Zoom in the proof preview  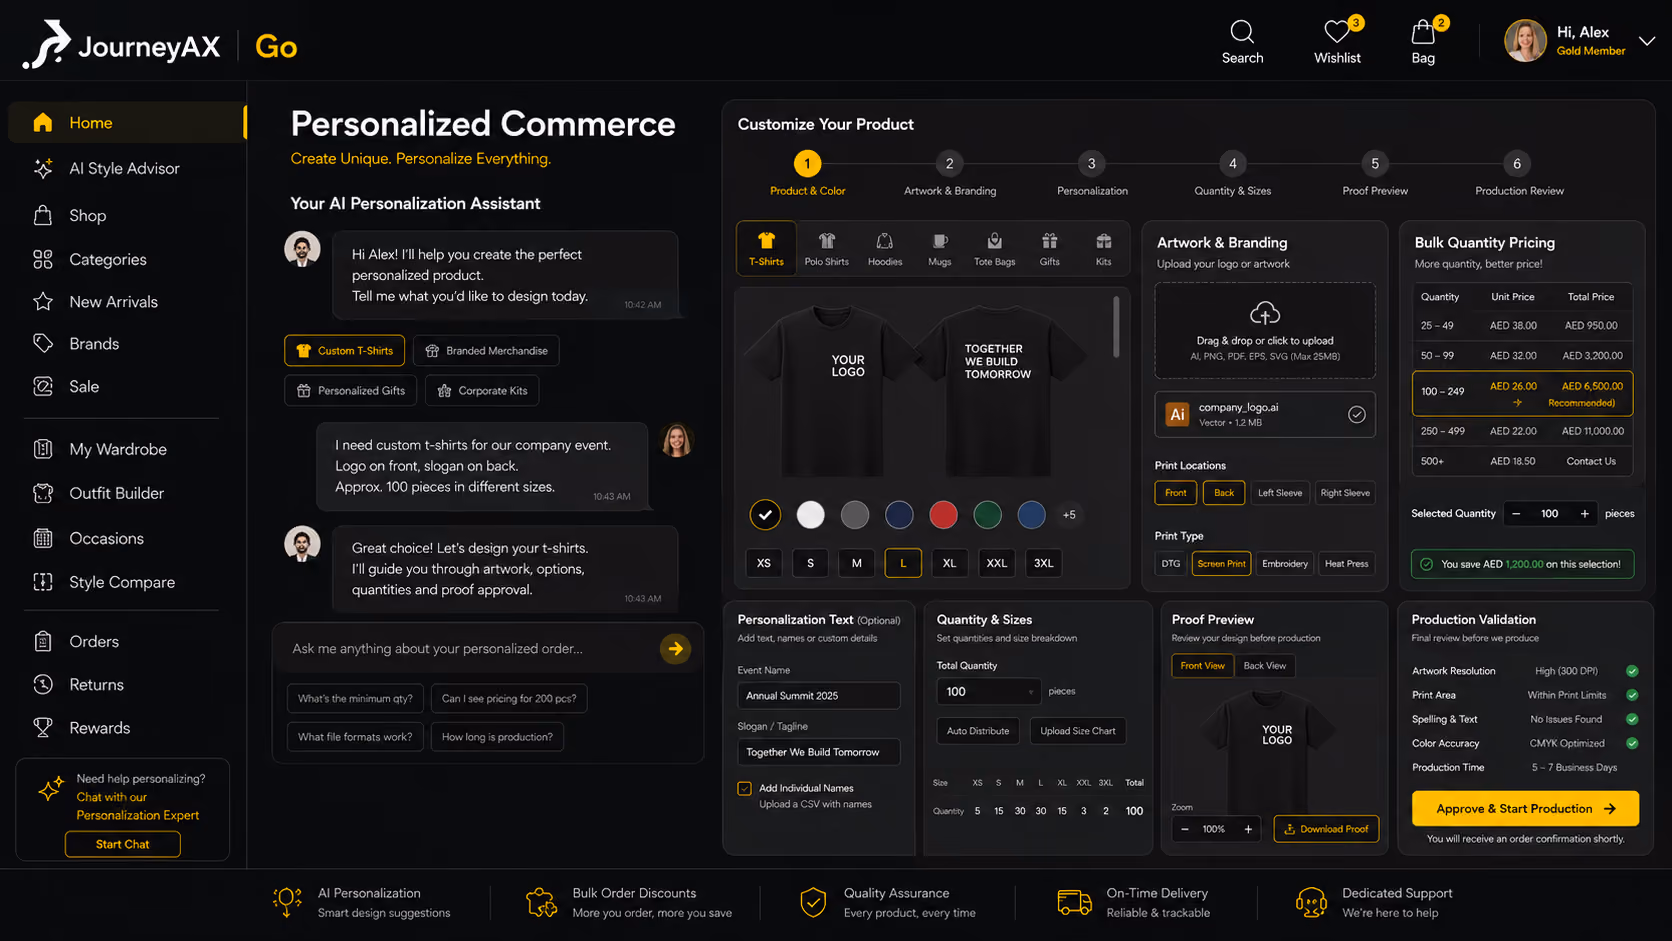tap(1248, 829)
